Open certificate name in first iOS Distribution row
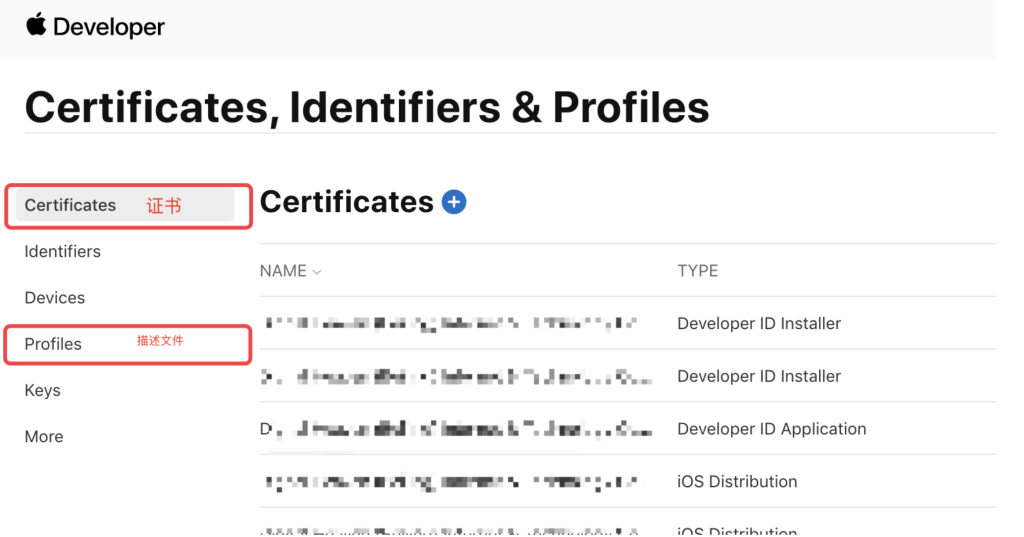The width and height of the screenshot is (1024, 537). 451,482
